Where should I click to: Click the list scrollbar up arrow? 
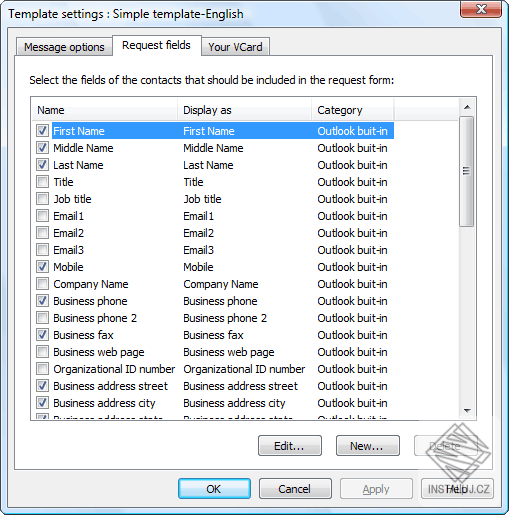467,107
